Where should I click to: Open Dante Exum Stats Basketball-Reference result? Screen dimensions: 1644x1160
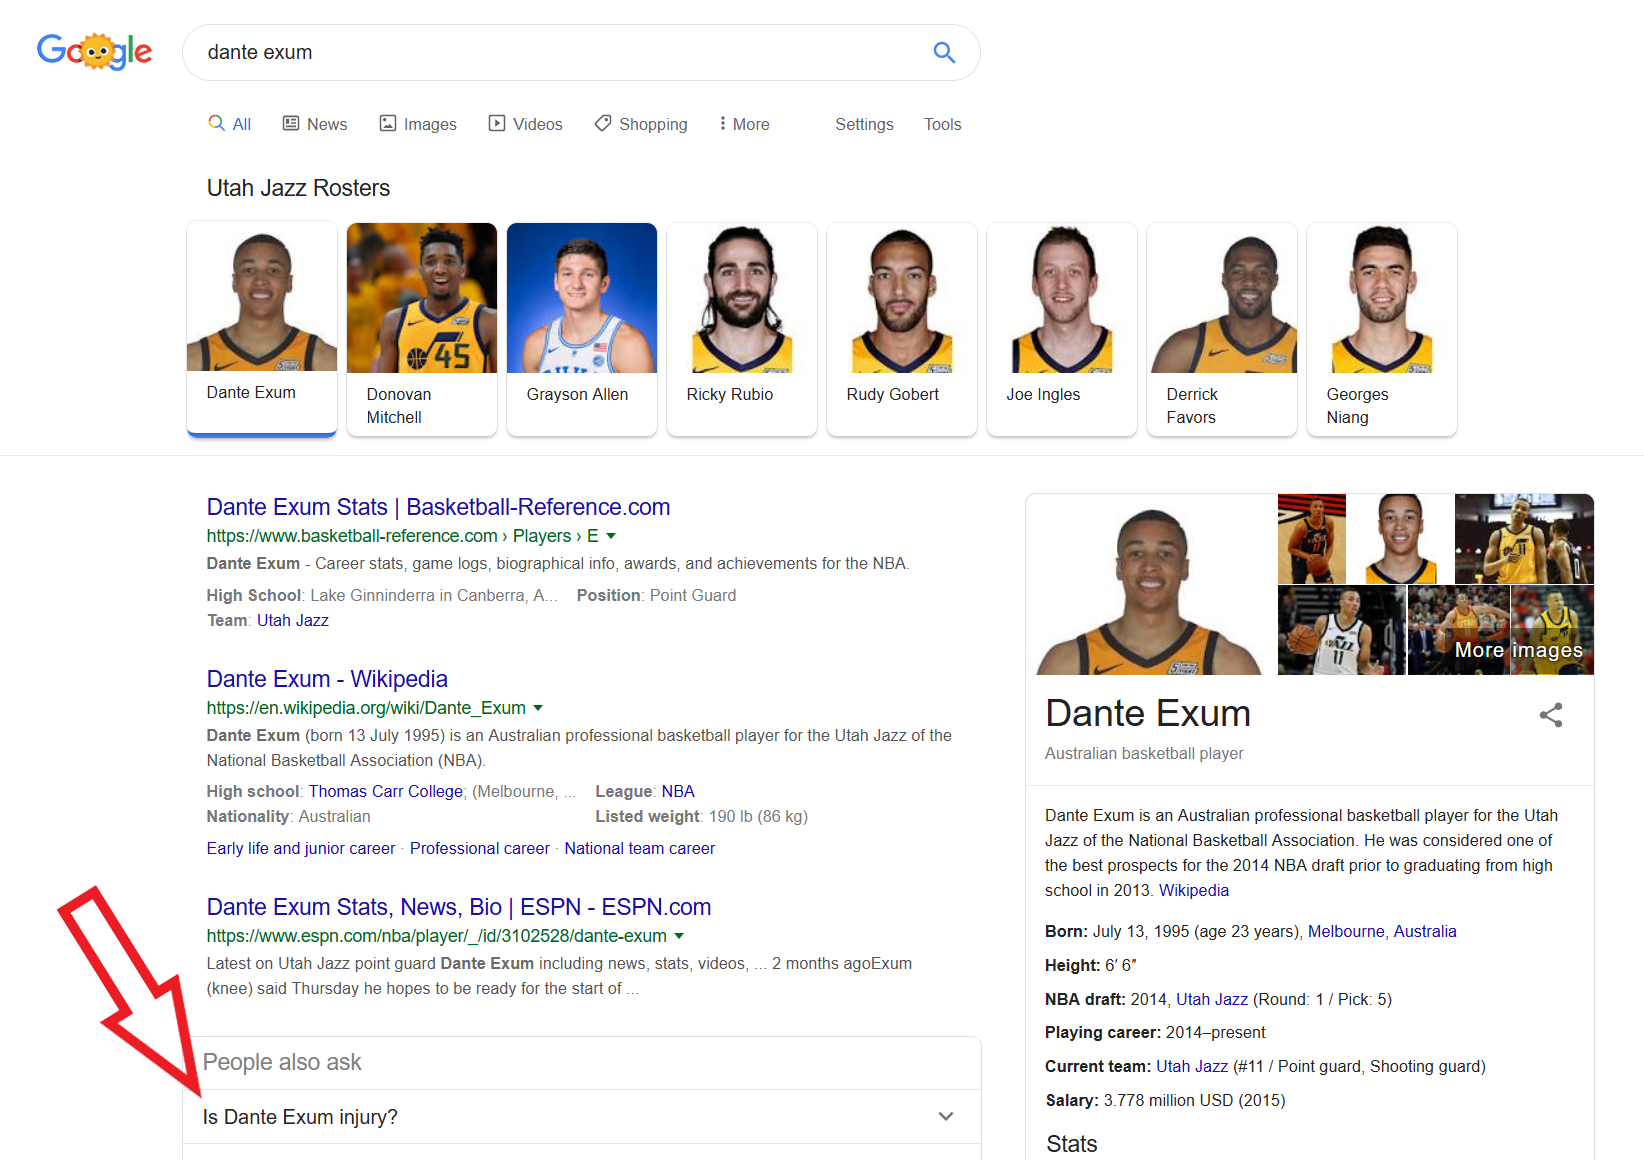click(438, 507)
